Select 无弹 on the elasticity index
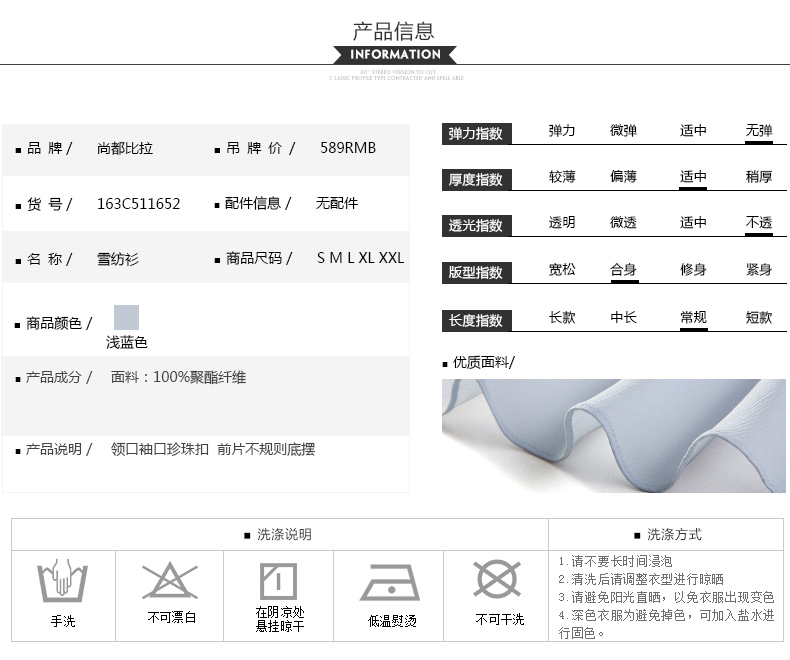 (x=759, y=131)
